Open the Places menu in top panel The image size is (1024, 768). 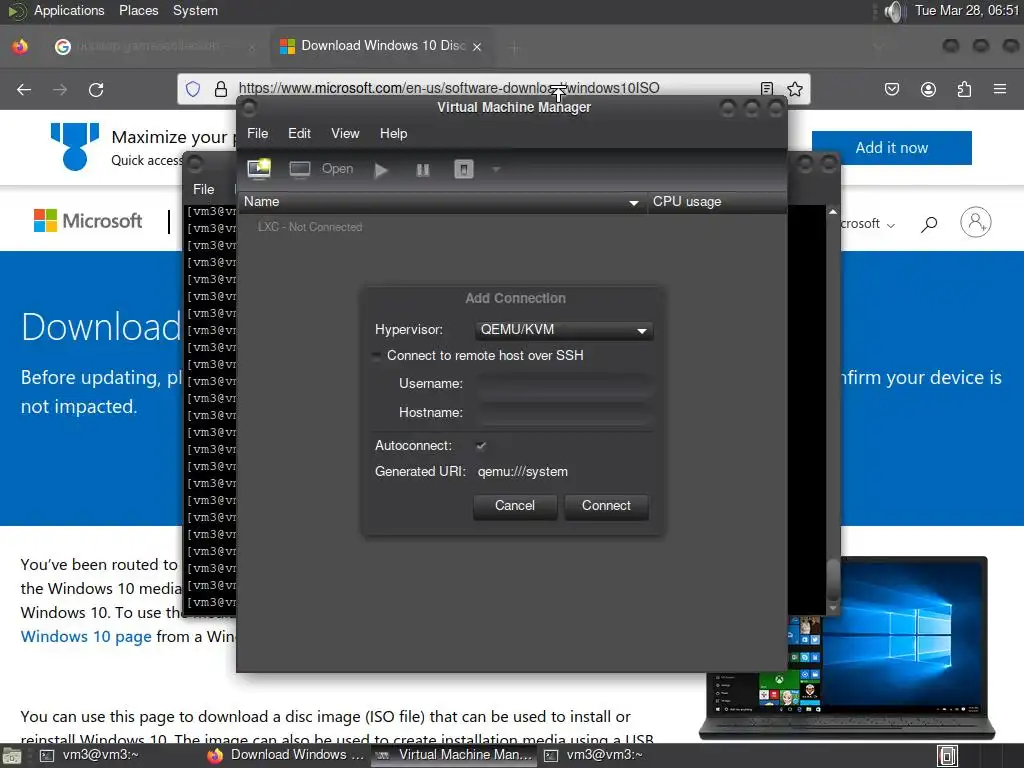(138, 10)
